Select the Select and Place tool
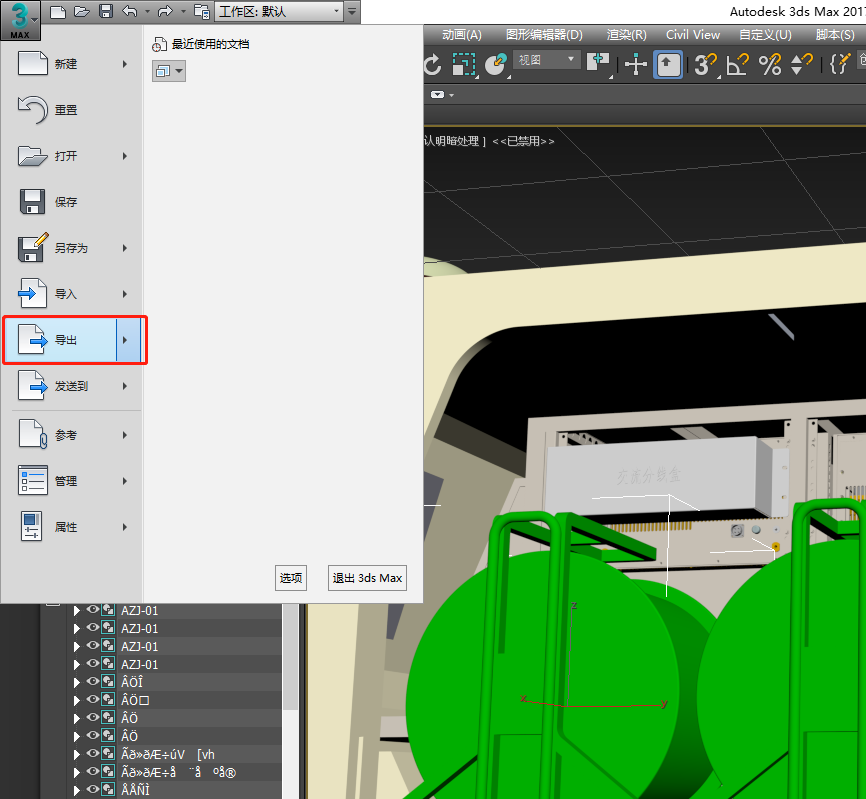The width and height of the screenshot is (866, 799). (x=495, y=65)
